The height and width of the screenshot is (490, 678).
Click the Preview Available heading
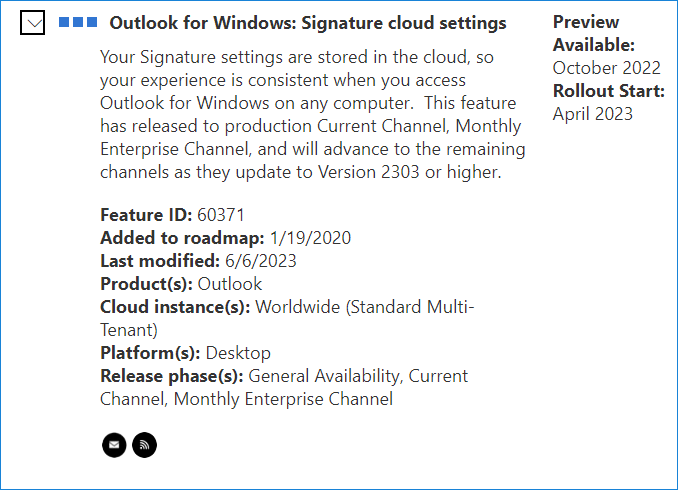point(594,33)
